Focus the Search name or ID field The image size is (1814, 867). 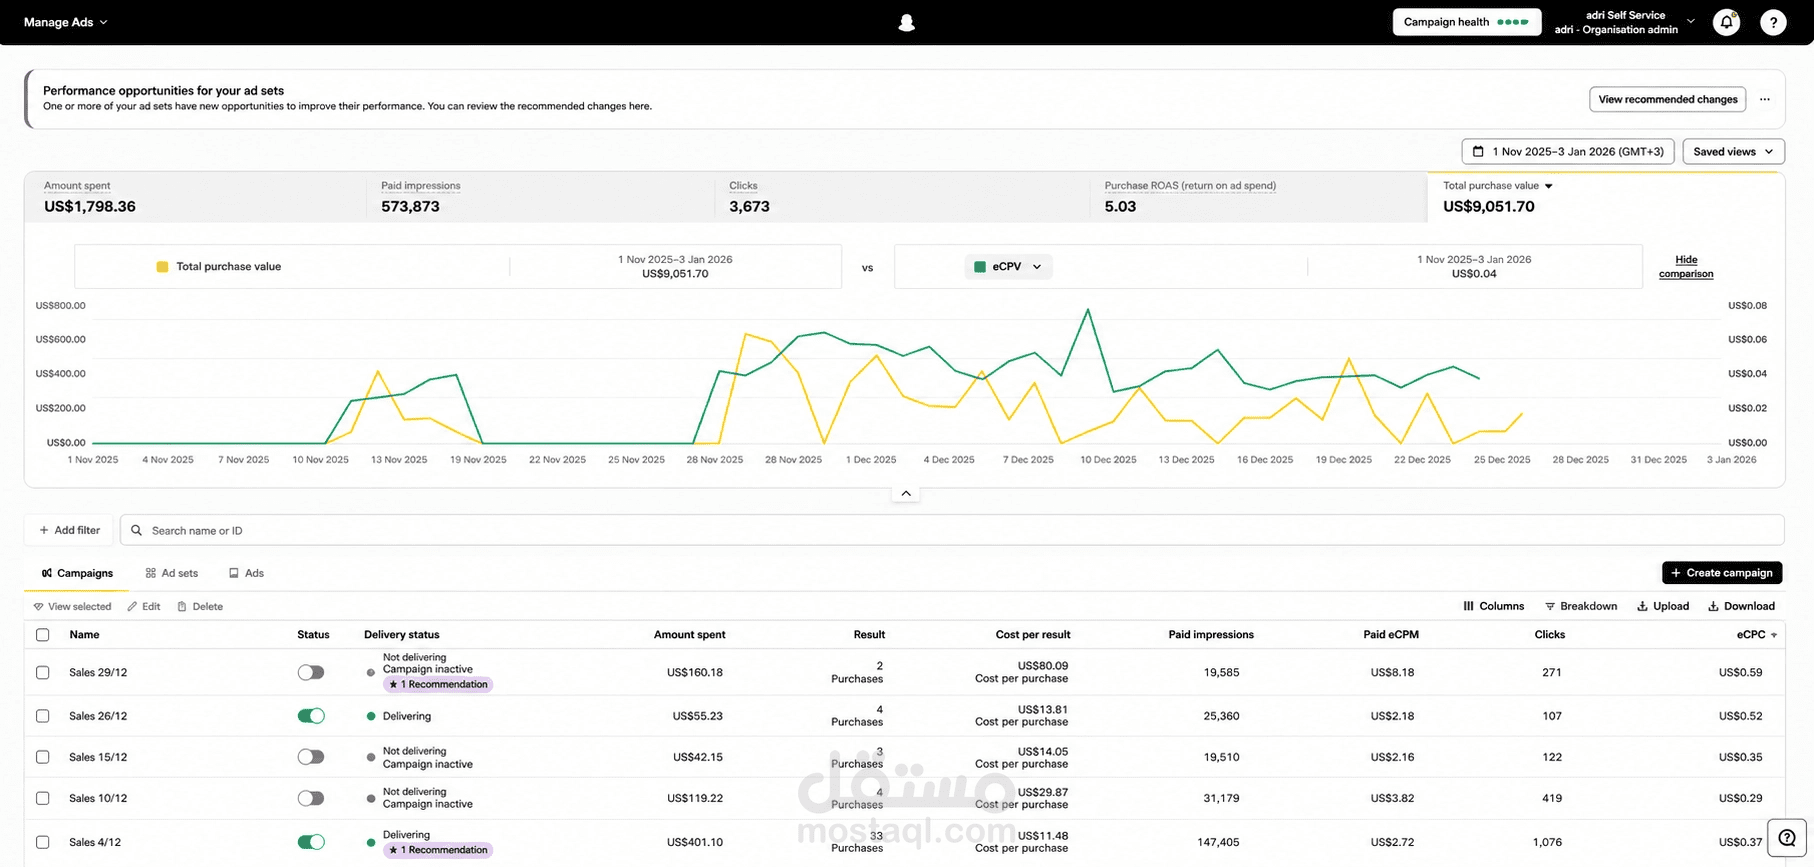952,530
